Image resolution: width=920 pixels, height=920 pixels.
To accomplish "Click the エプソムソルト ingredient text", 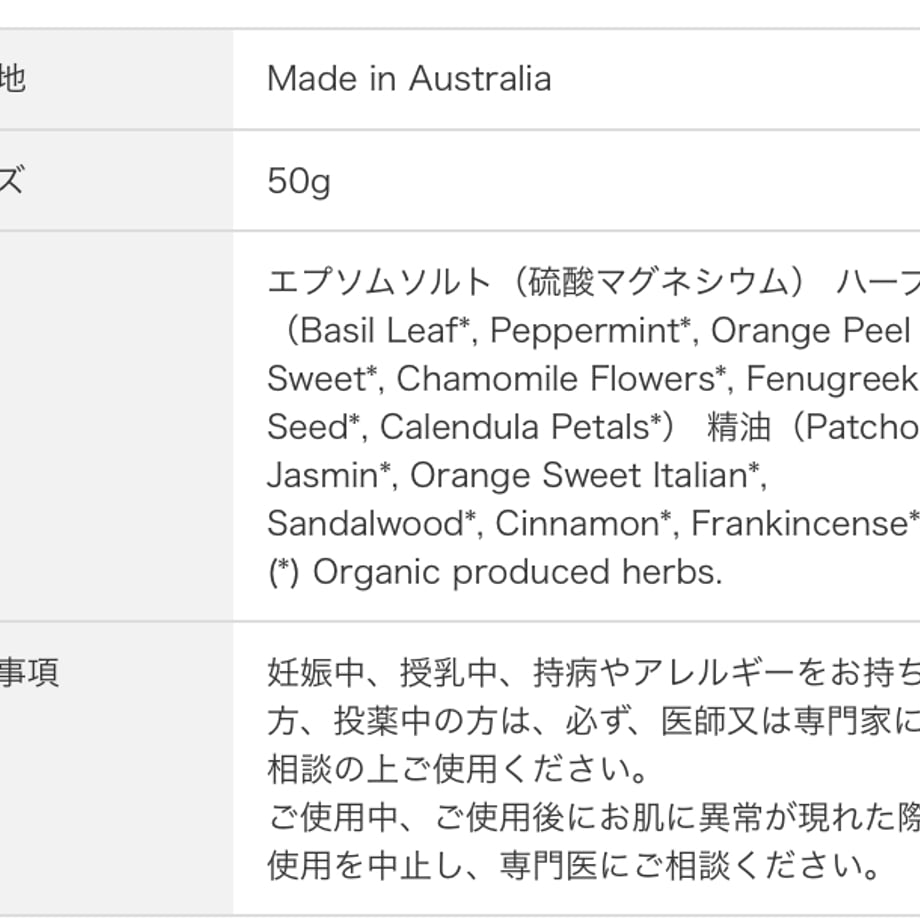I will 378,282.
